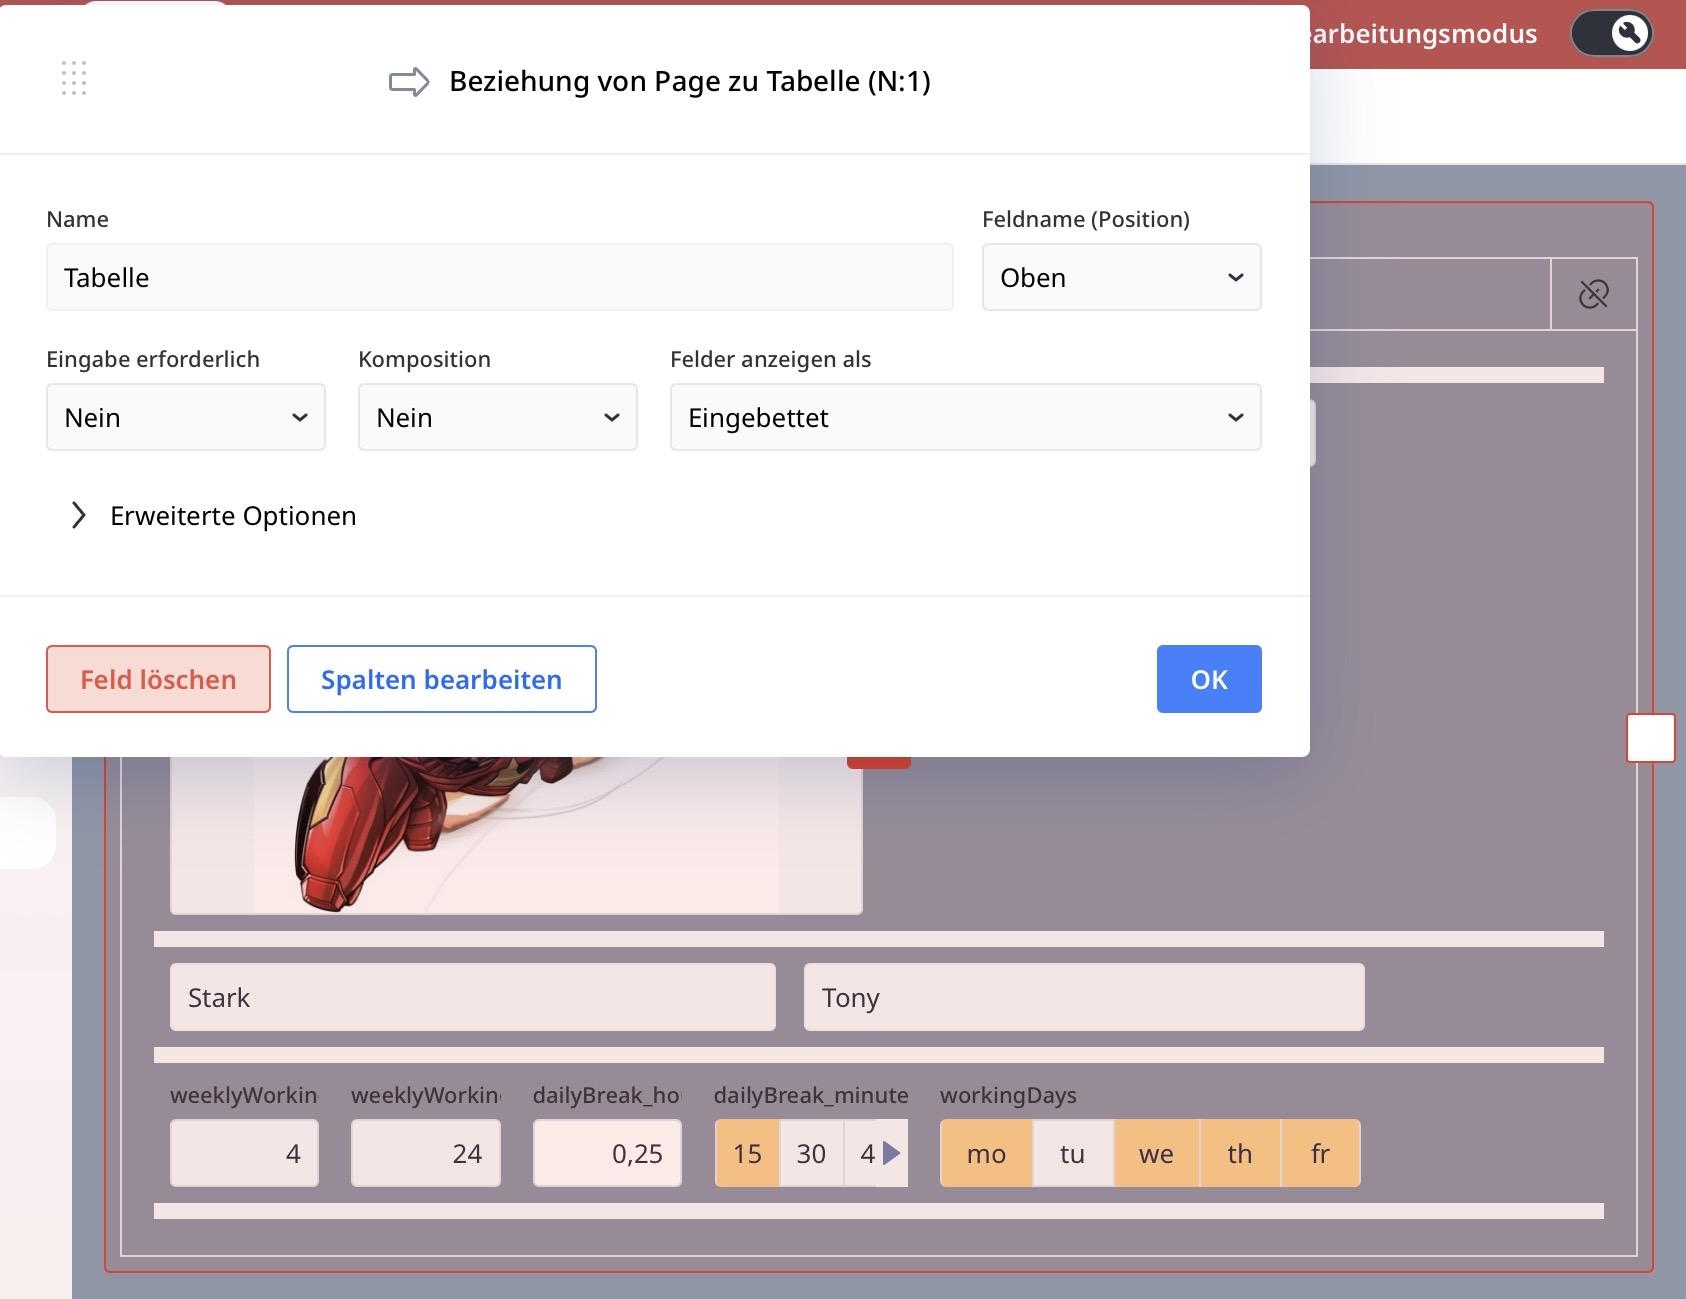
Task: Click the play arrow next to dailyBreak minutes
Action: click(892, 1153)
